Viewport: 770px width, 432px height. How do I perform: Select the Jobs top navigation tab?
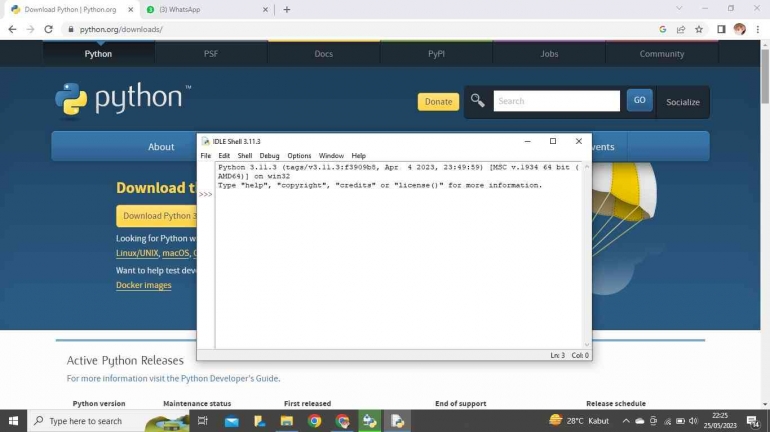(x=549, y=54)
